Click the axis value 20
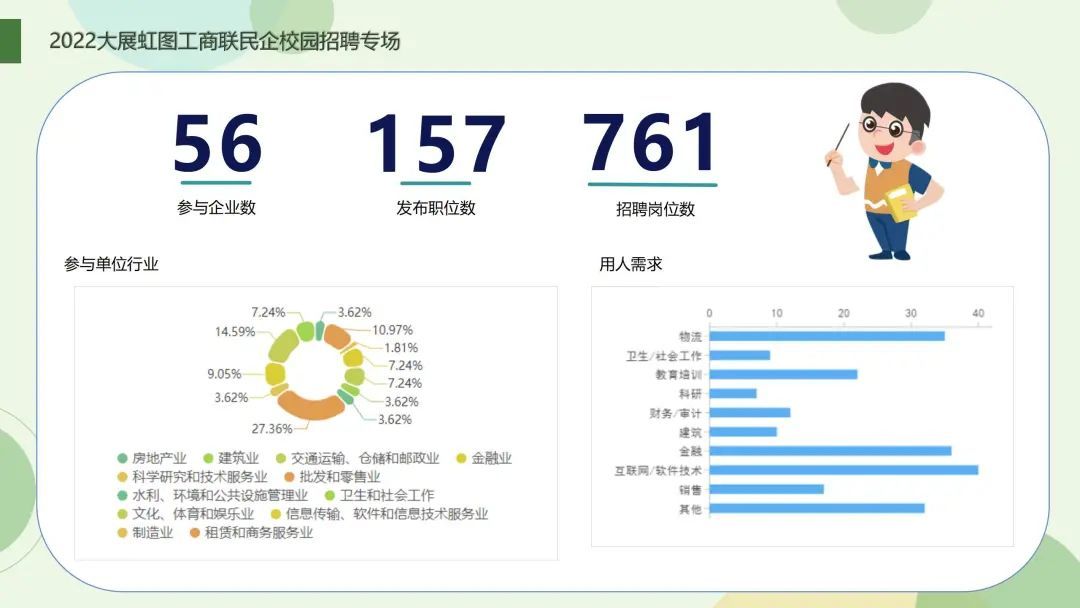Image resolution: width=1080 pixels, height=608 pixels. click(844, 313)
